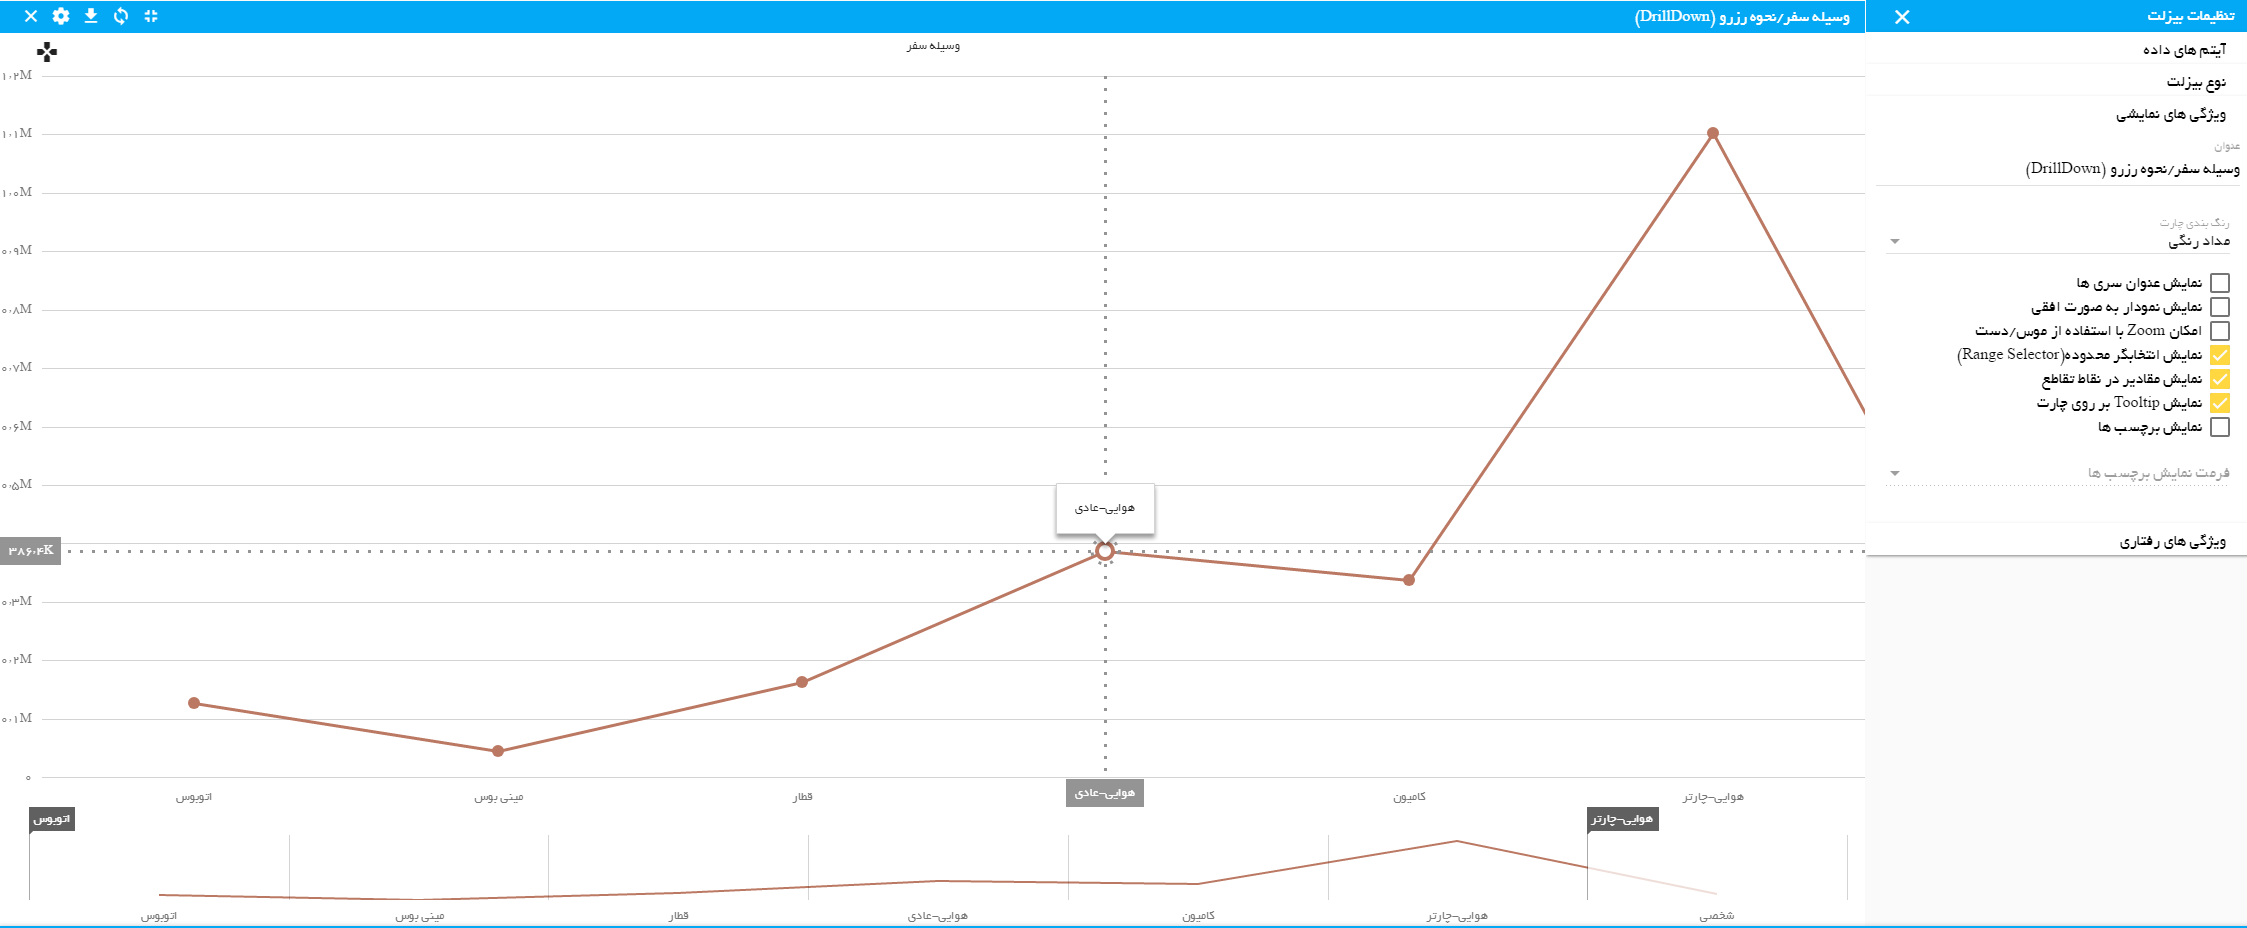Click the chart header title with (DrillDown)
The width and height of the screenshot is (2247, 928).
tap(1742, 17)
